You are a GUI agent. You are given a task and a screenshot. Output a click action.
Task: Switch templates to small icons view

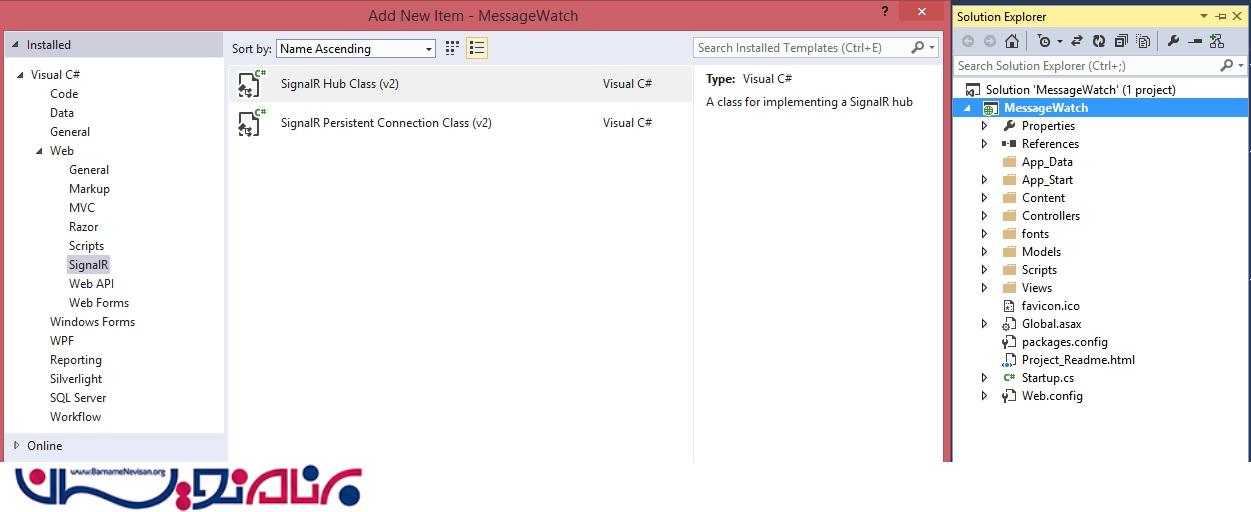pos(452,48)
